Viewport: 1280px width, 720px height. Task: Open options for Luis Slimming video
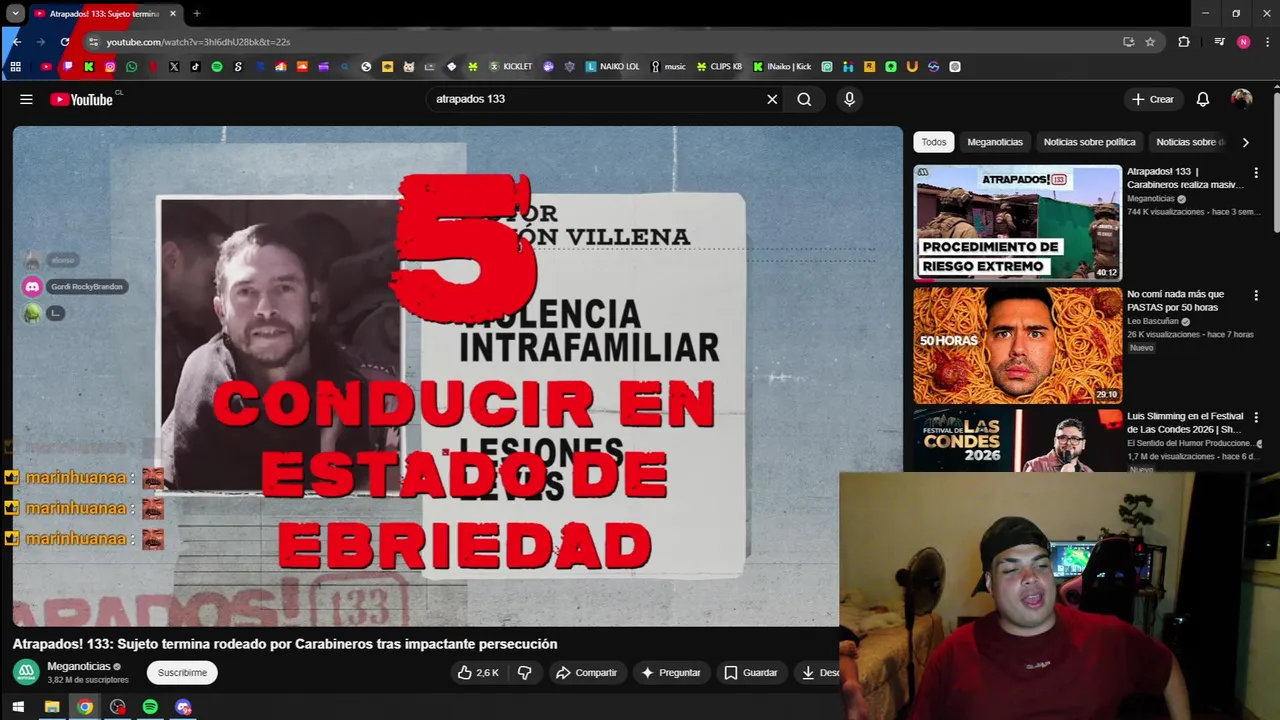[1256, 417]
